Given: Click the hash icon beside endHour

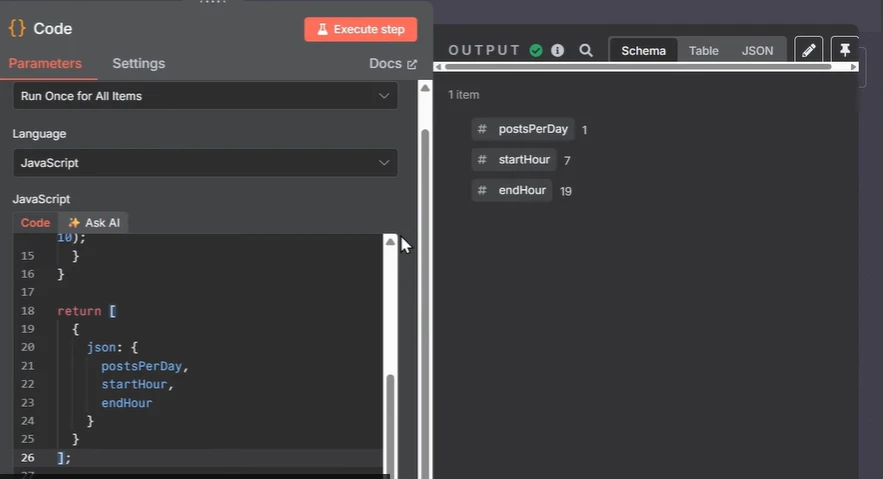Looking at the screenshot, I should coord(481,190).
